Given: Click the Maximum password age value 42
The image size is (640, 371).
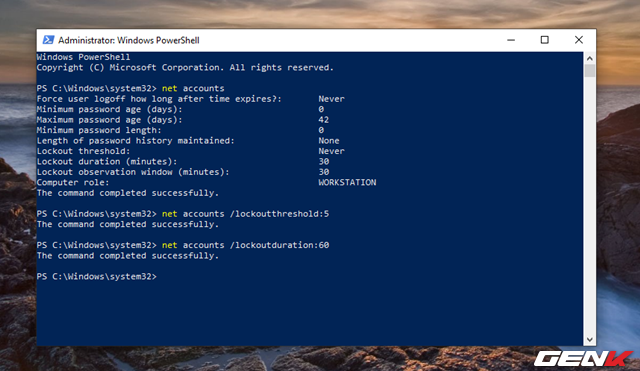Looking at the screenshot, I should coord(323,120).
